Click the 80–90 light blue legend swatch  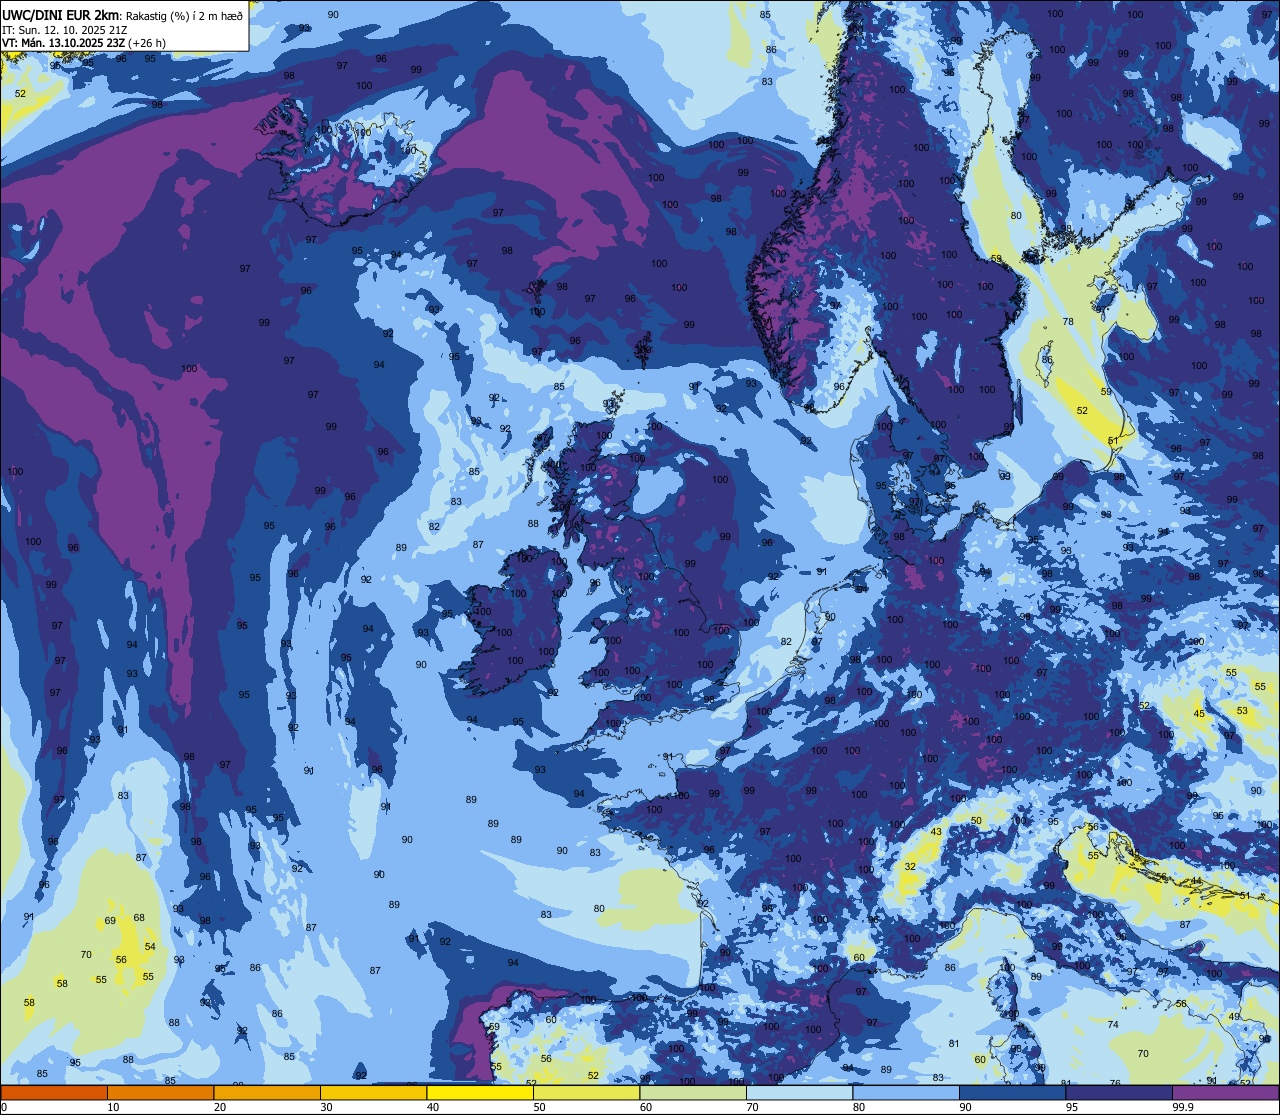point(906,1093)
